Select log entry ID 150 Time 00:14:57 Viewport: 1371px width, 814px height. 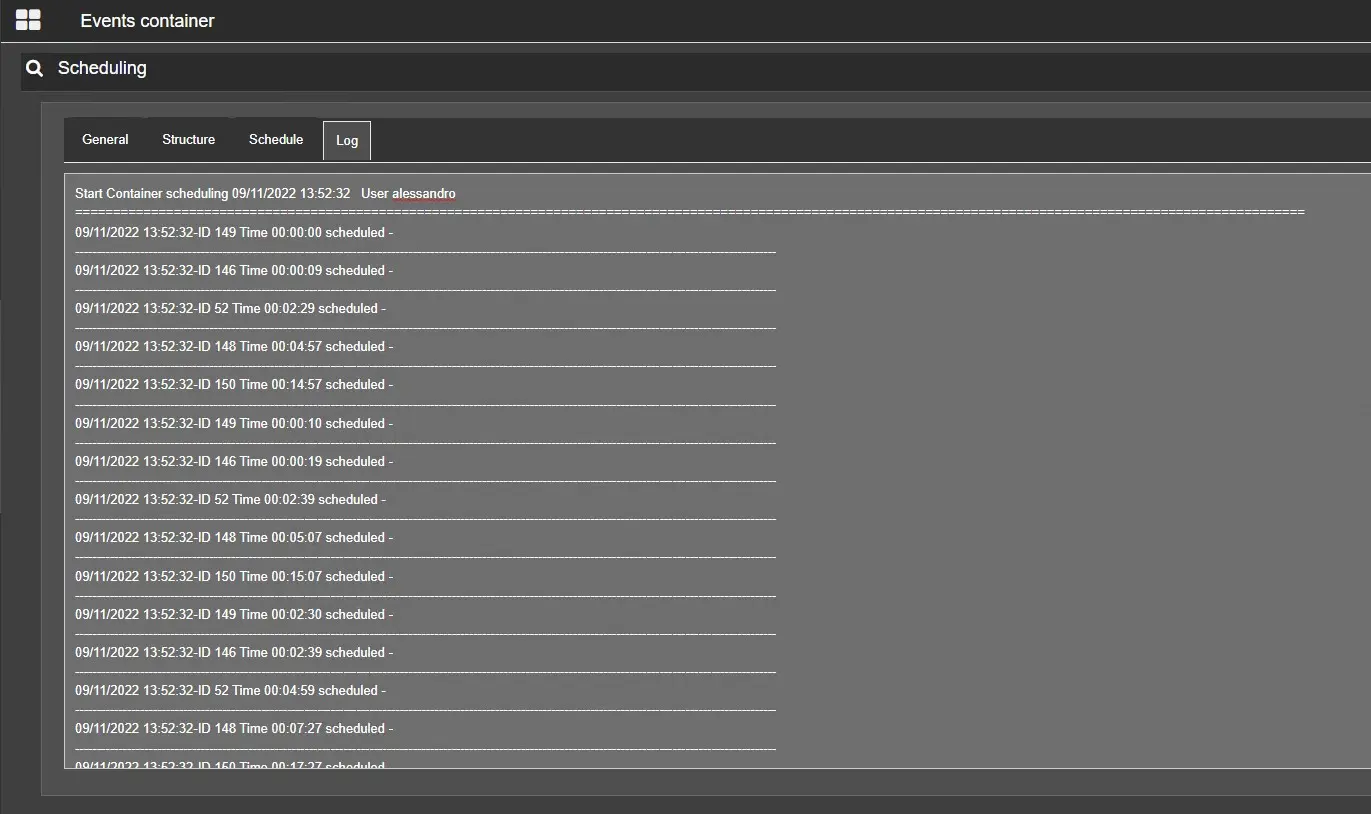[x=234, y=384]
